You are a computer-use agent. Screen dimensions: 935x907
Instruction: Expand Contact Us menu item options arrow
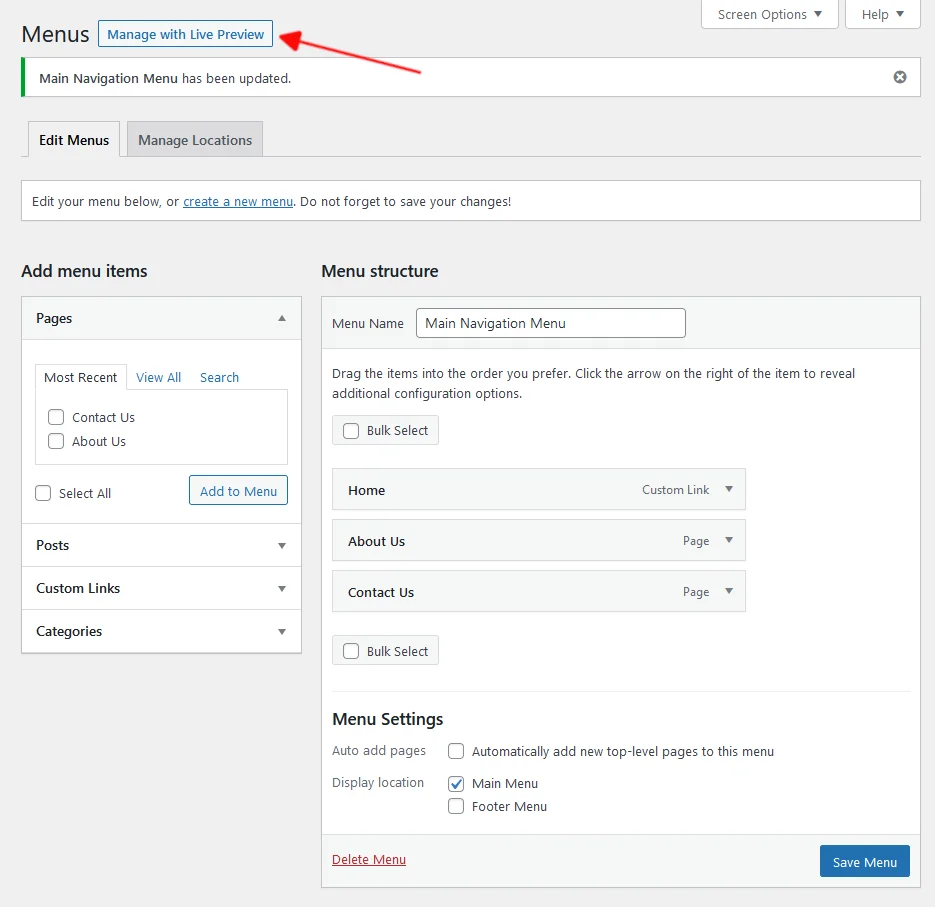[x=729, y=591]
